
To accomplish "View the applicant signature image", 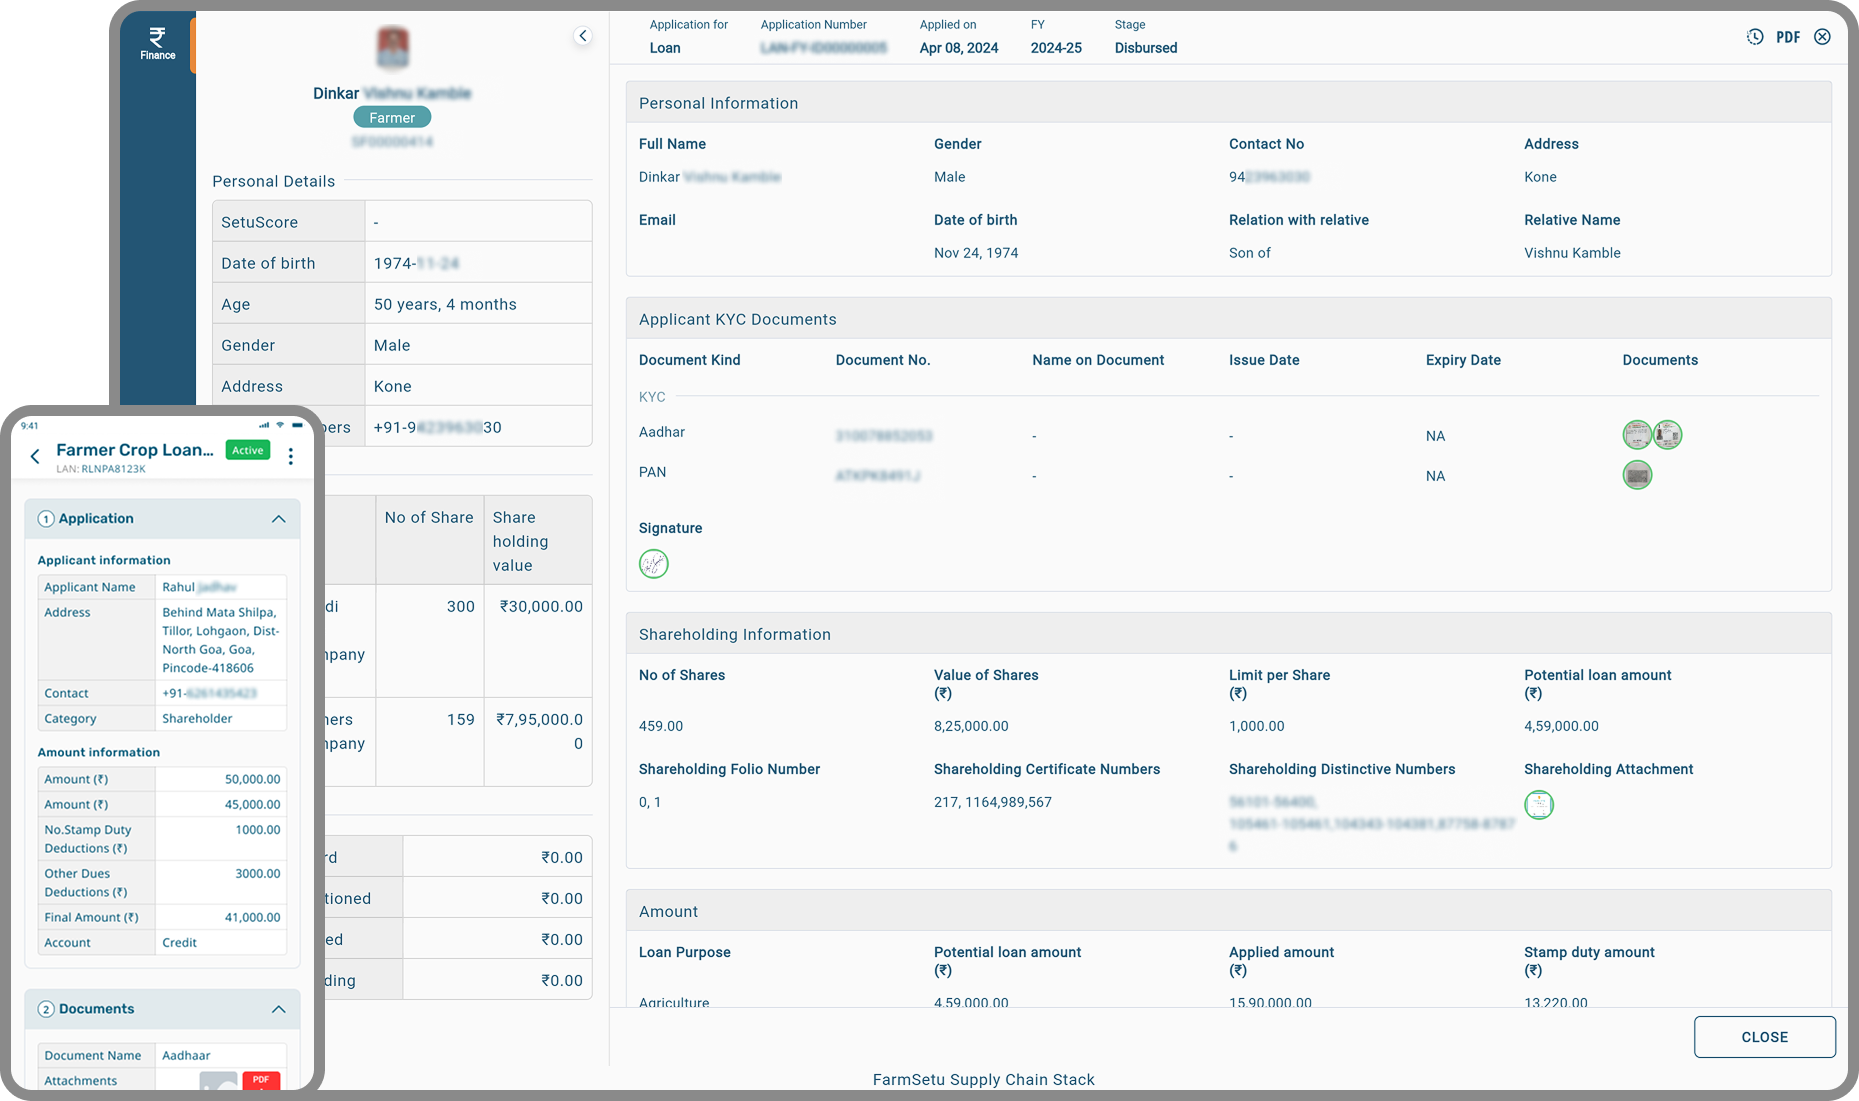I will pos(653,564).
